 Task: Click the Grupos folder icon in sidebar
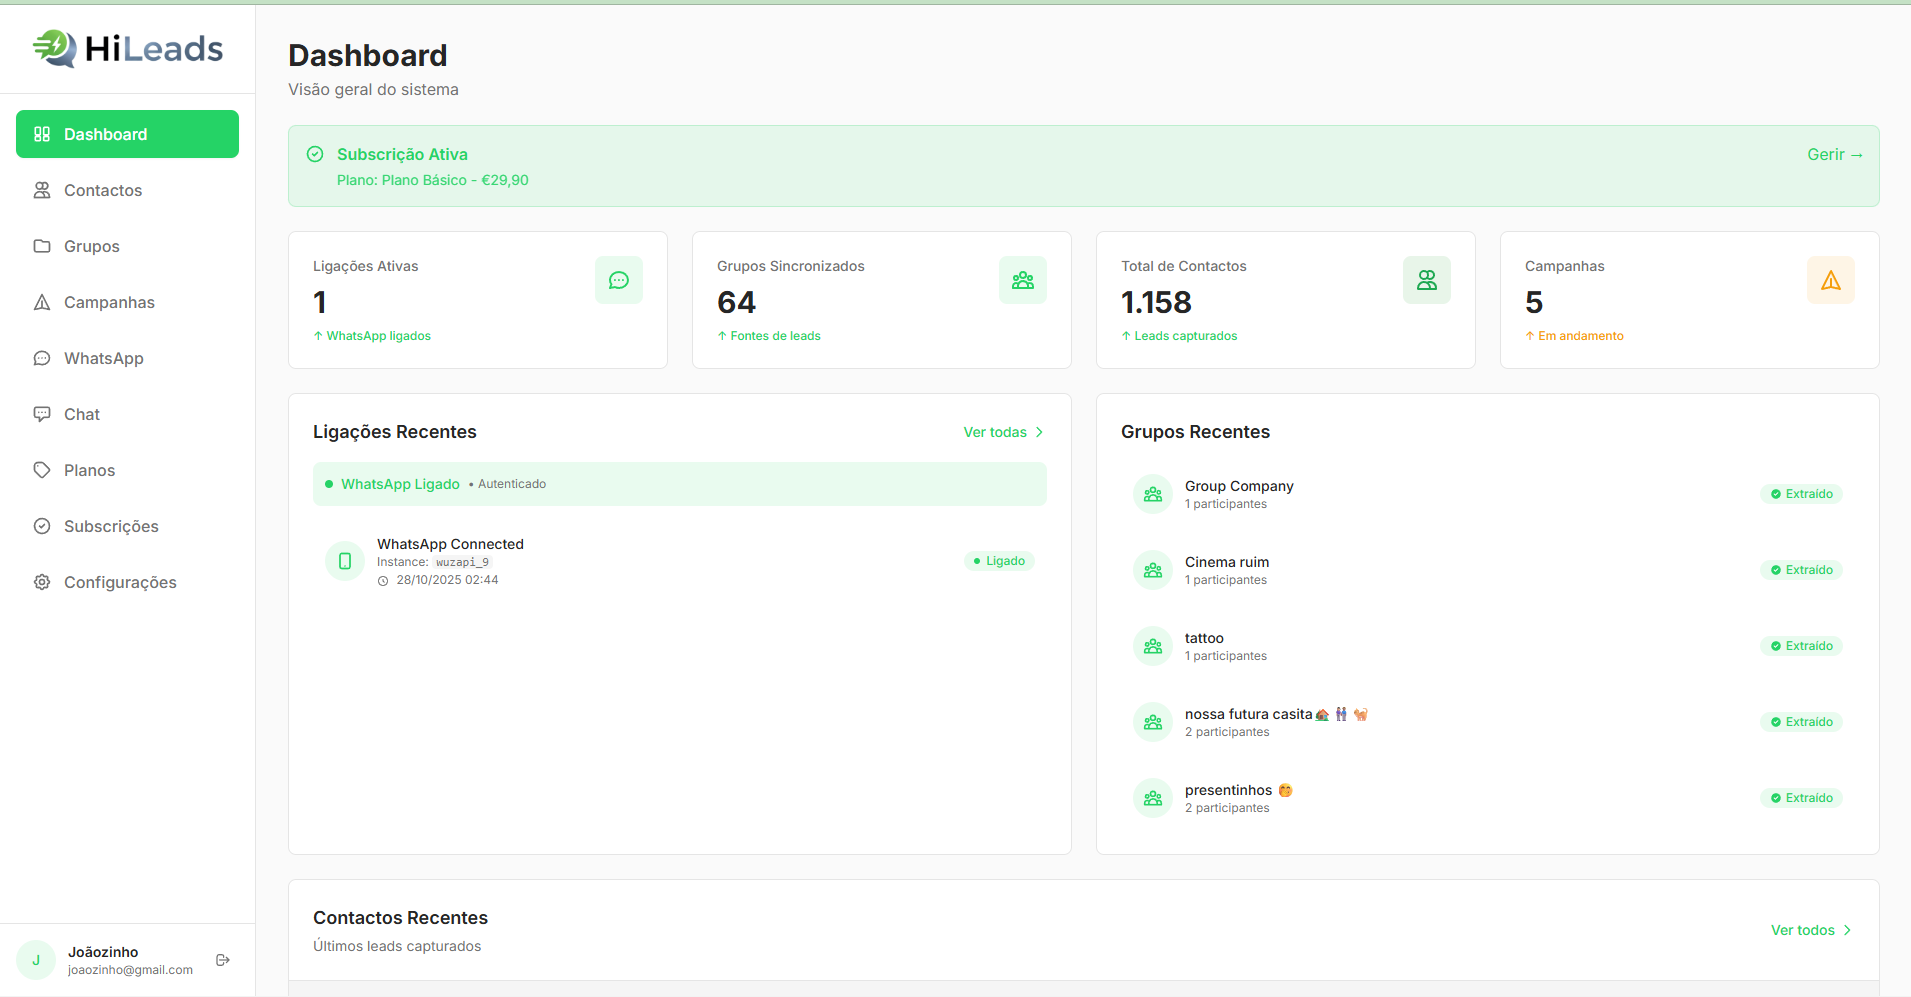pos(41,246)
